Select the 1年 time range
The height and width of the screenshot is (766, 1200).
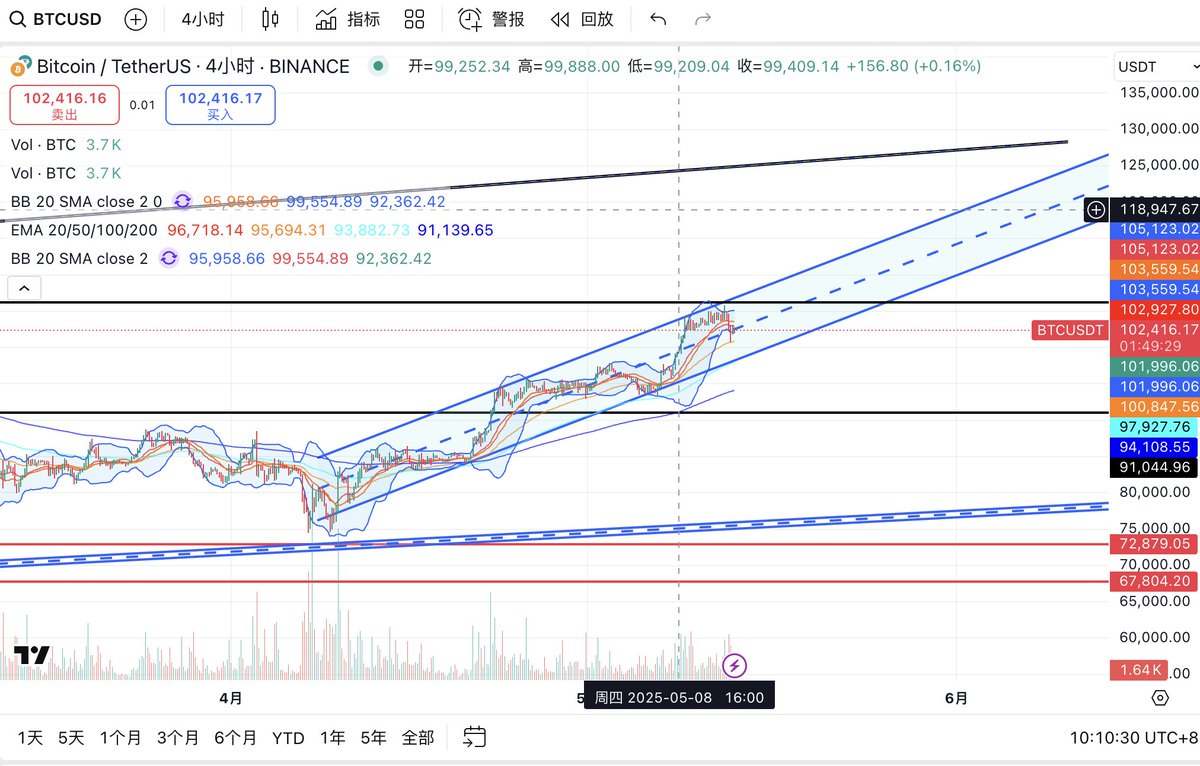(x=332, y=738)
